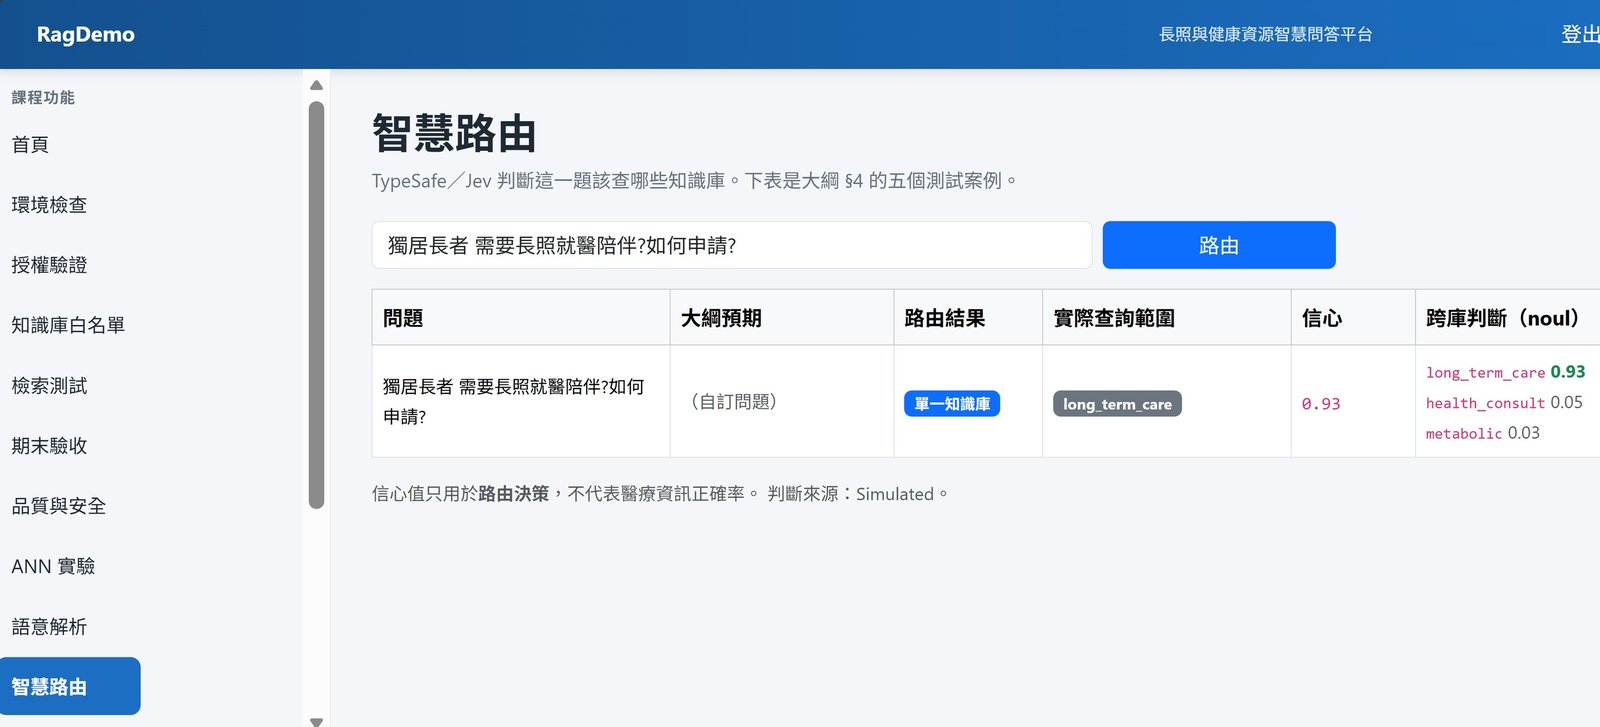The image size is (1600, 727).
Task: Click the 0.93 confidence value in 信心 column
Action: tap(1321, 404)
